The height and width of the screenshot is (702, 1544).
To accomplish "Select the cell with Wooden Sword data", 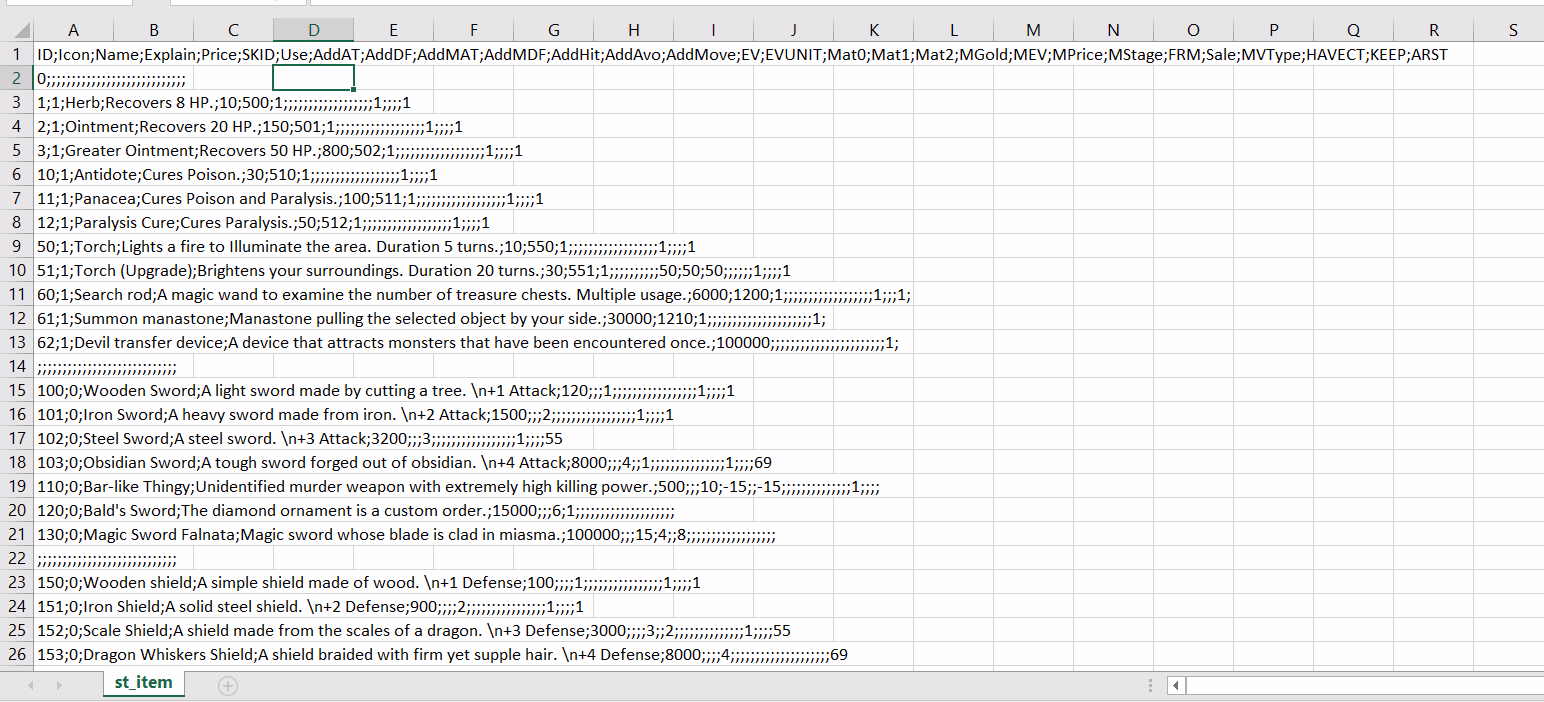I will point(73,391).
